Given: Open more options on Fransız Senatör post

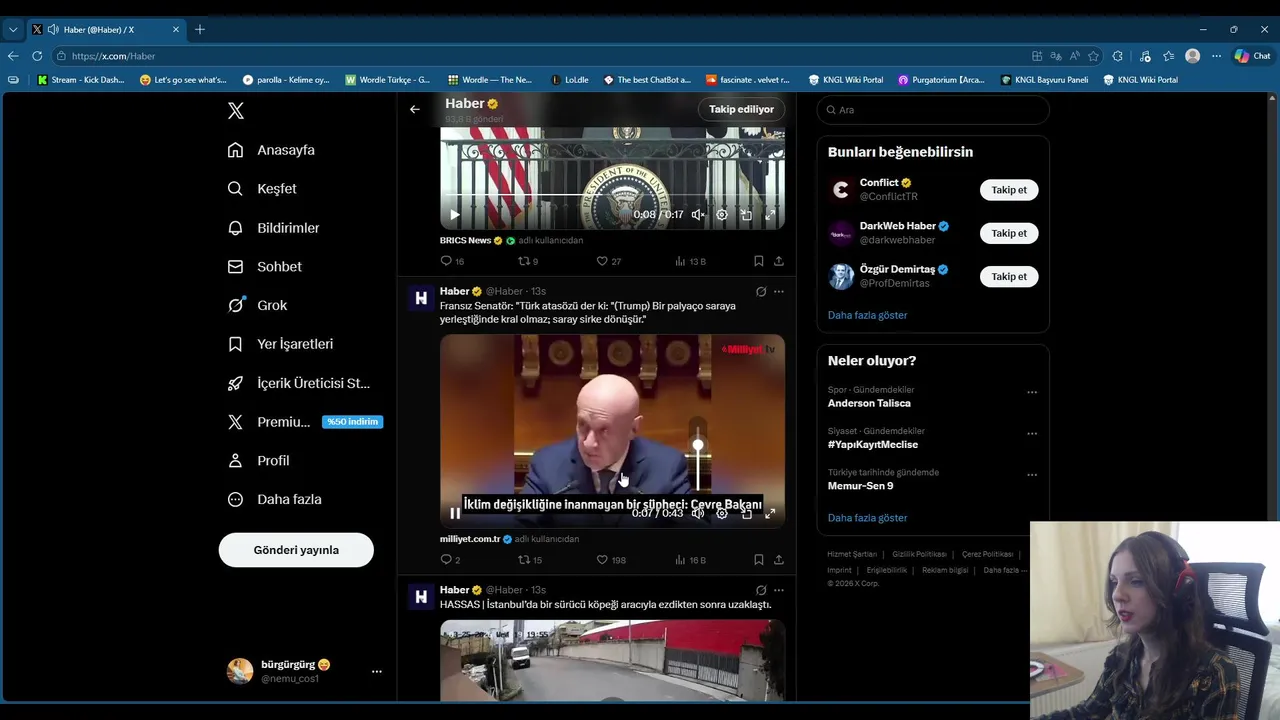Looking at the screenshot, I should point(779,292).
